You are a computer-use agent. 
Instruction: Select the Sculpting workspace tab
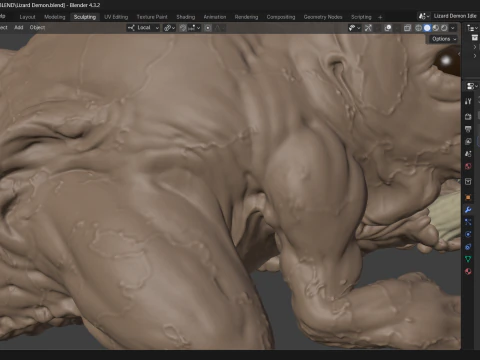pyautogui.click(x=85, y=17)
